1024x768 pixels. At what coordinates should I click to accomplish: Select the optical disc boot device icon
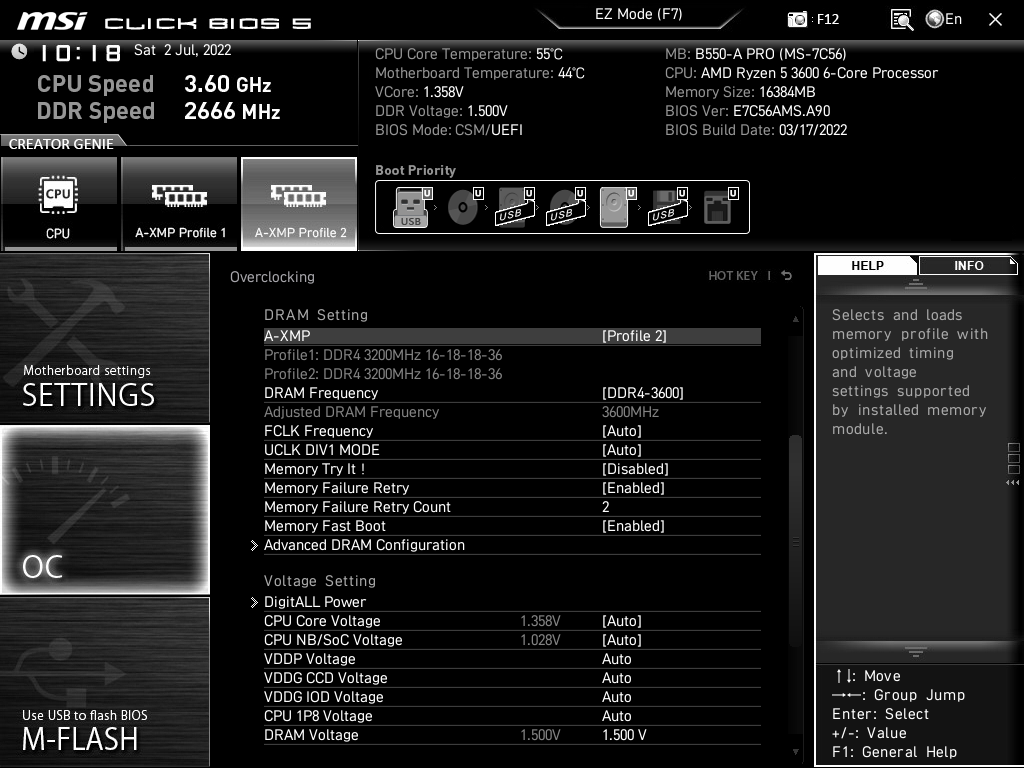(462, 208)
